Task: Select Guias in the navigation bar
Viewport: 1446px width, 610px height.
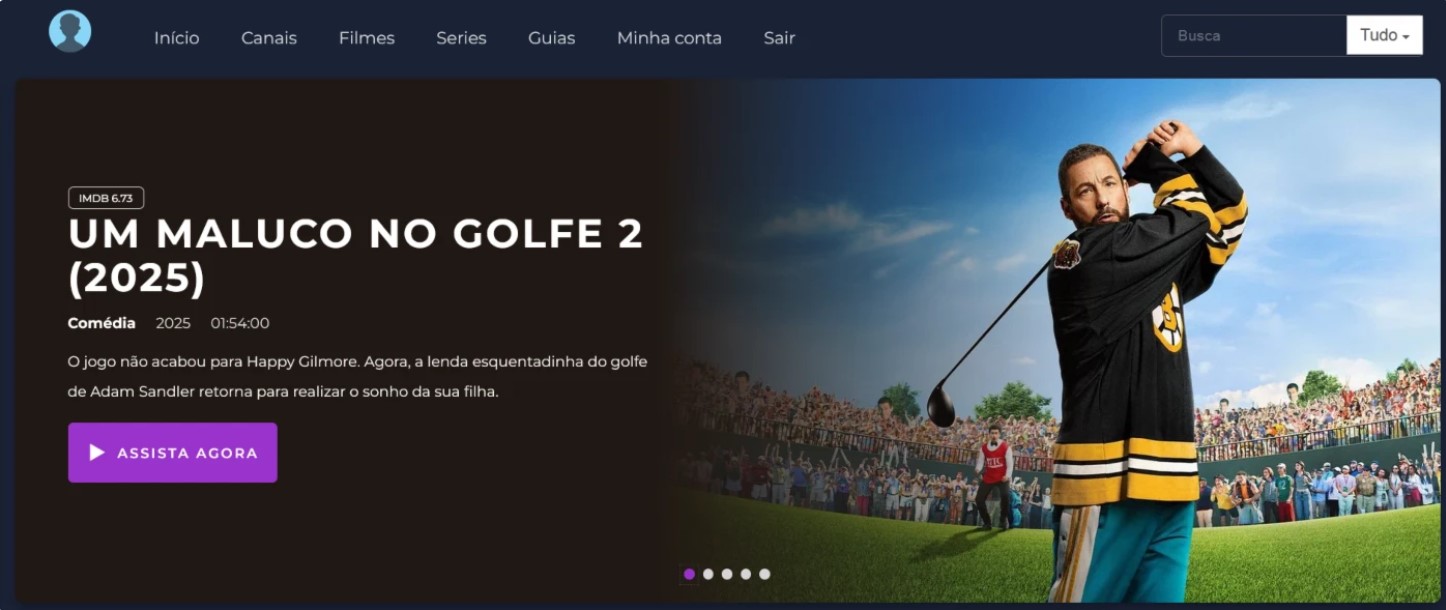Action: coord(552,38)
